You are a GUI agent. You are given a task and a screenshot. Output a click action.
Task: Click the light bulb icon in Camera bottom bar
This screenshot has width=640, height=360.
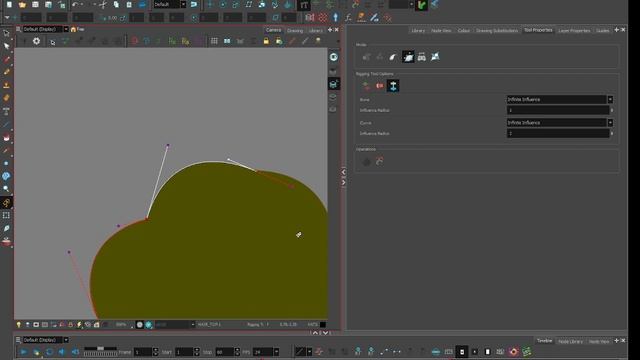[18, 325]
